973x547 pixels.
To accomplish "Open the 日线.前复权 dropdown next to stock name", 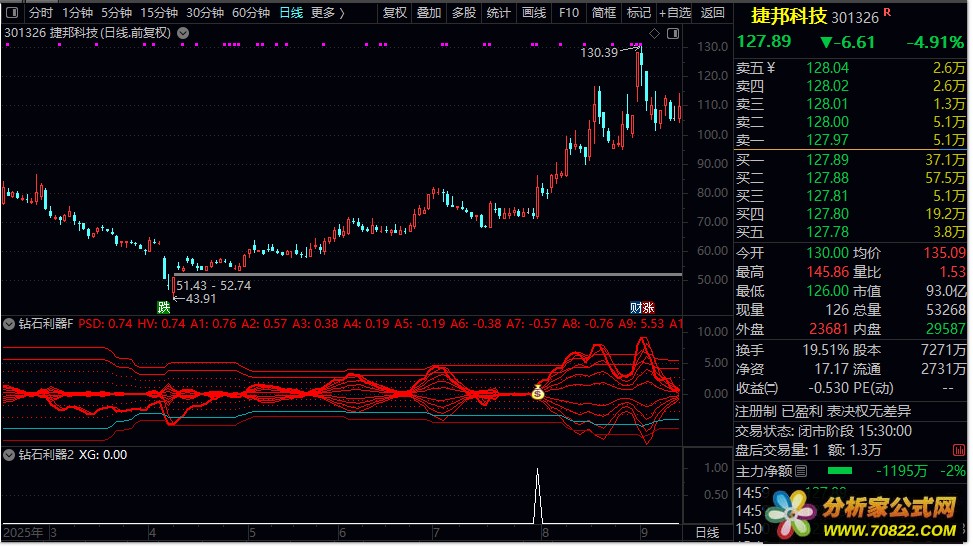I will pos(183,33).
